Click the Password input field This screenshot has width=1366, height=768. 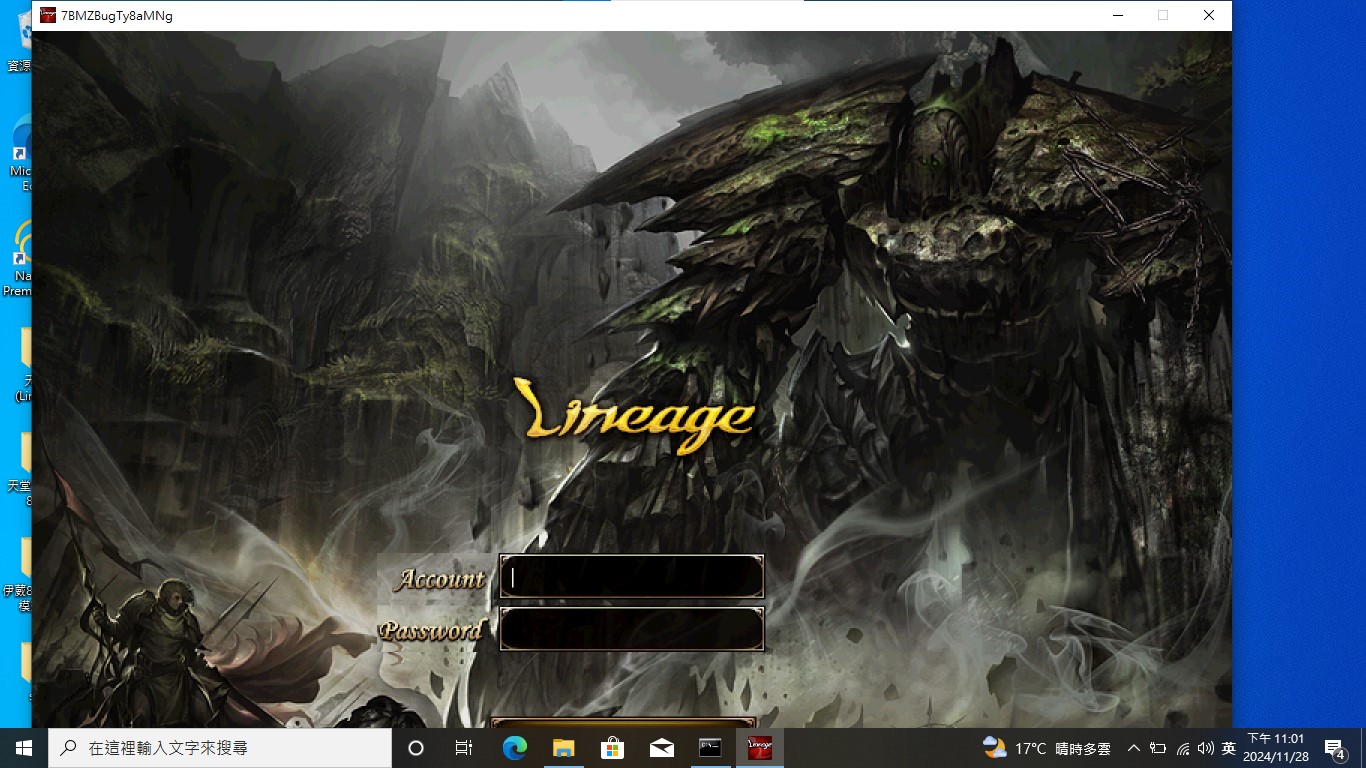tap(632, 629)
